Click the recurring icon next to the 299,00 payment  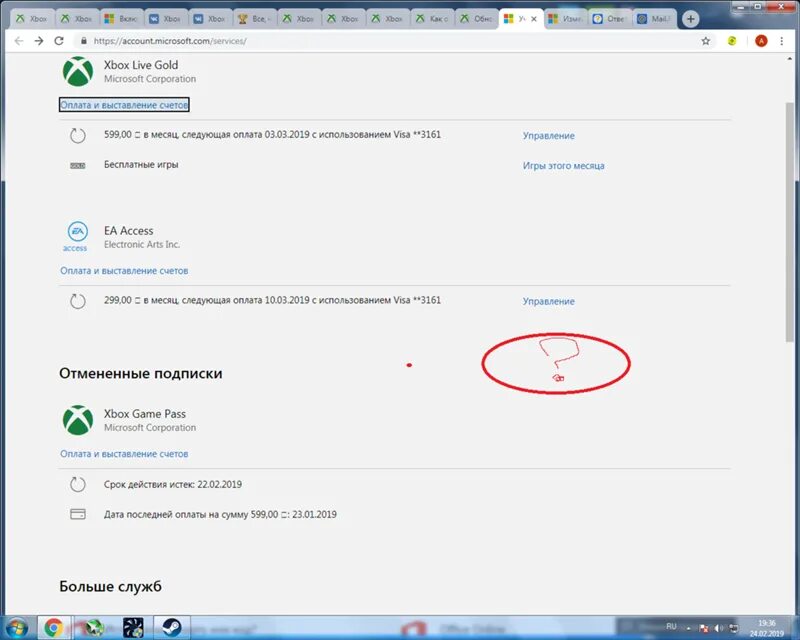point(78,301)
